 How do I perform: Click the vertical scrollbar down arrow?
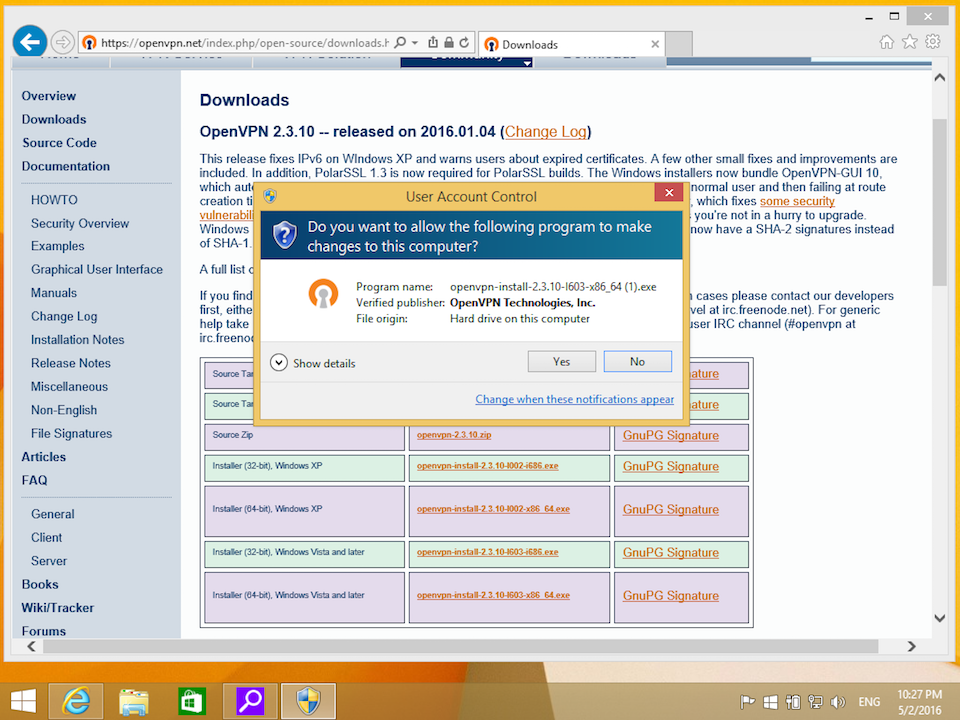click(940, 618)
